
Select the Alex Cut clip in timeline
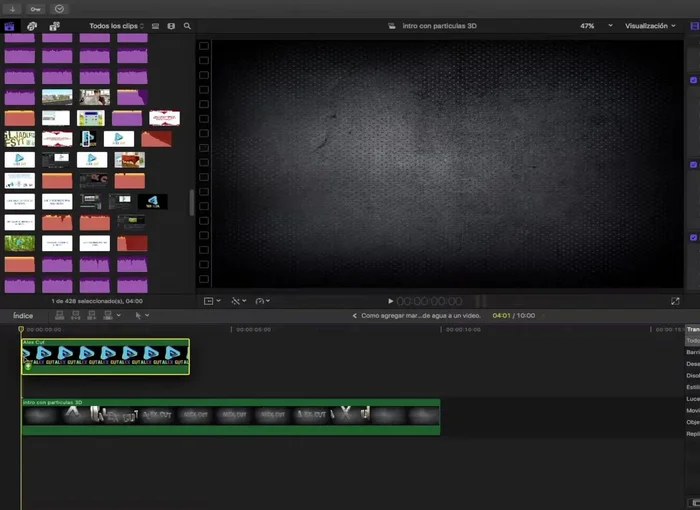(x=105, y=356)
